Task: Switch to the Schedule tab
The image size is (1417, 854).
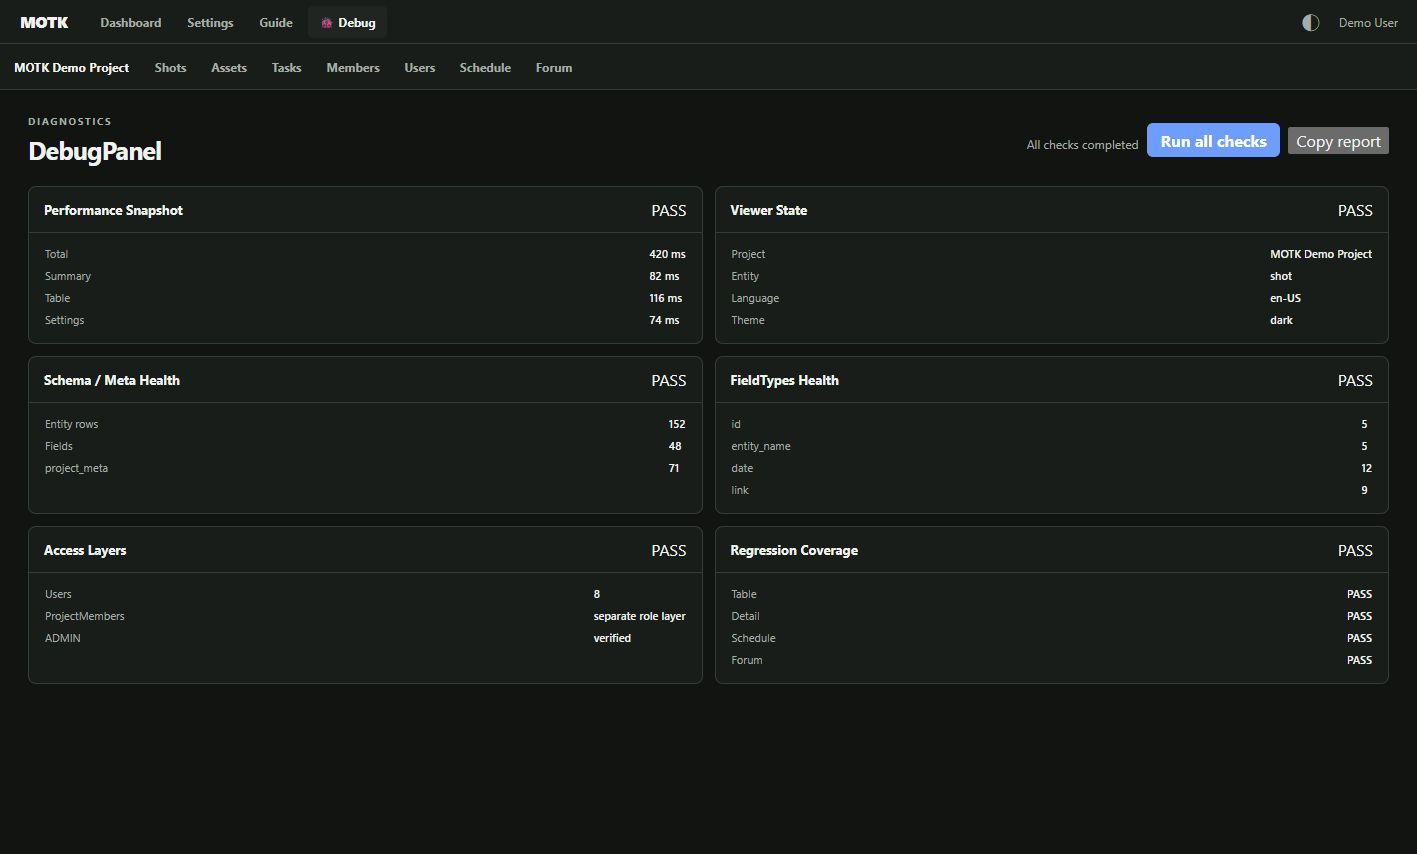Action: pos(485,68)
